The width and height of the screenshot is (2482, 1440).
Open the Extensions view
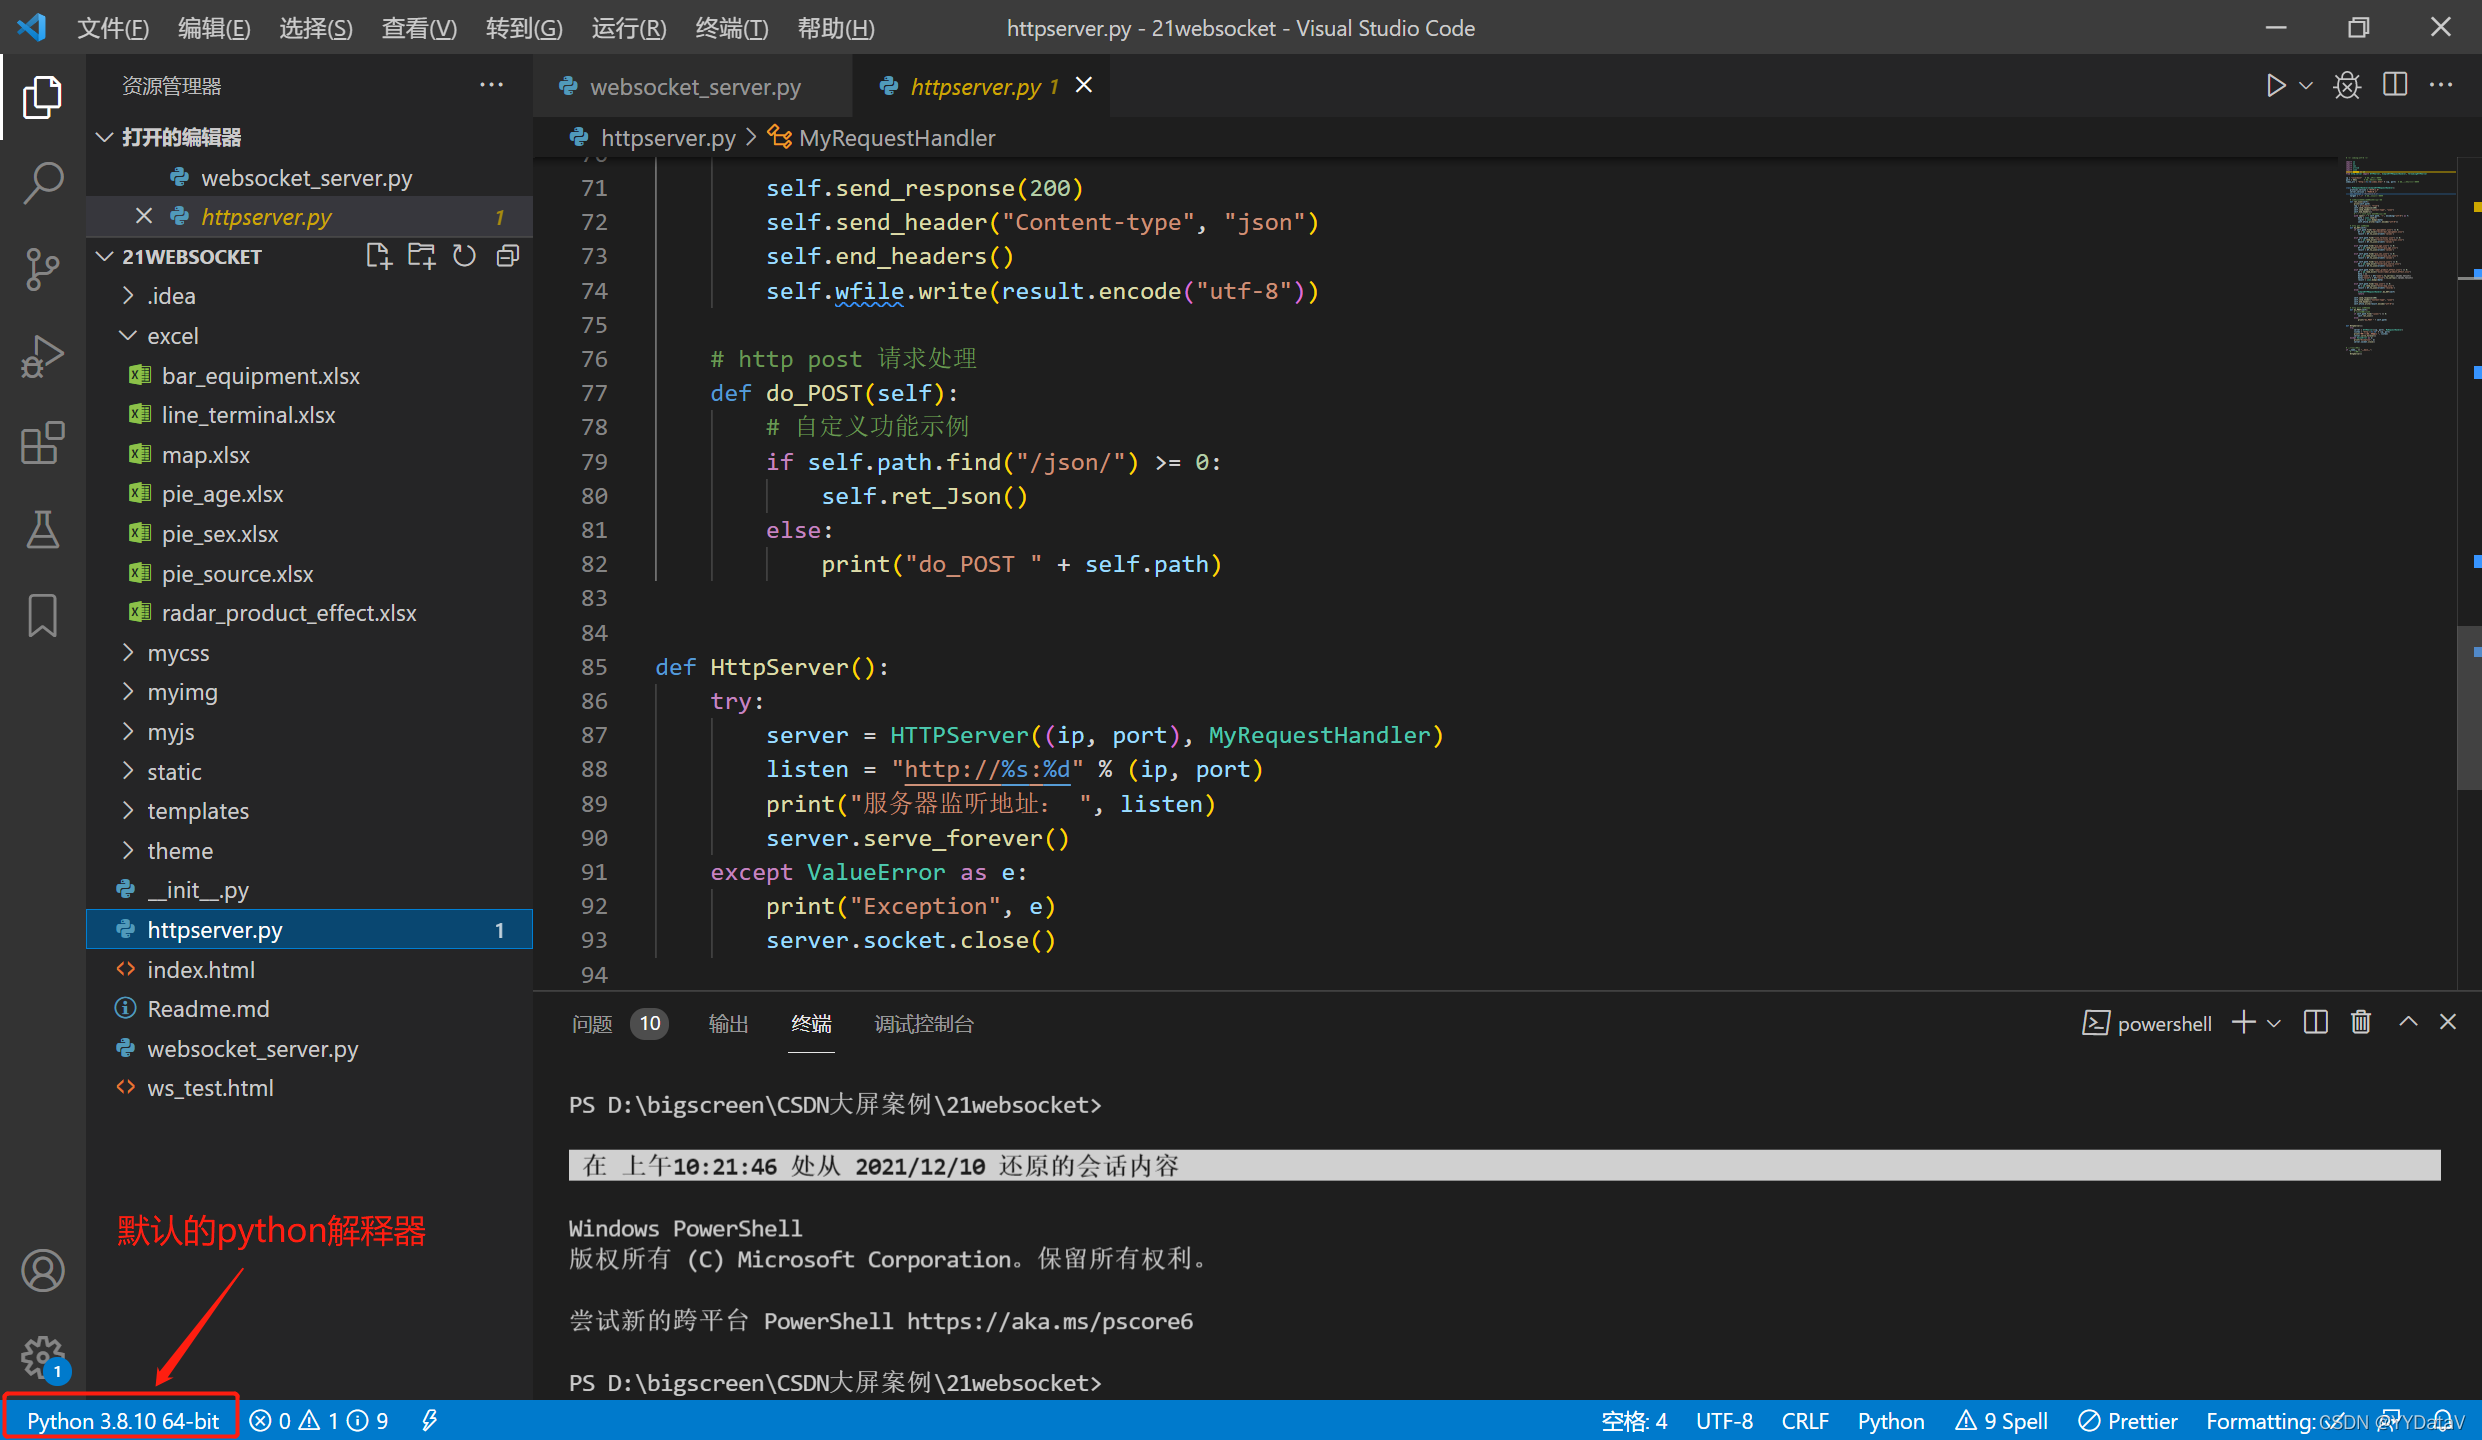42,442
